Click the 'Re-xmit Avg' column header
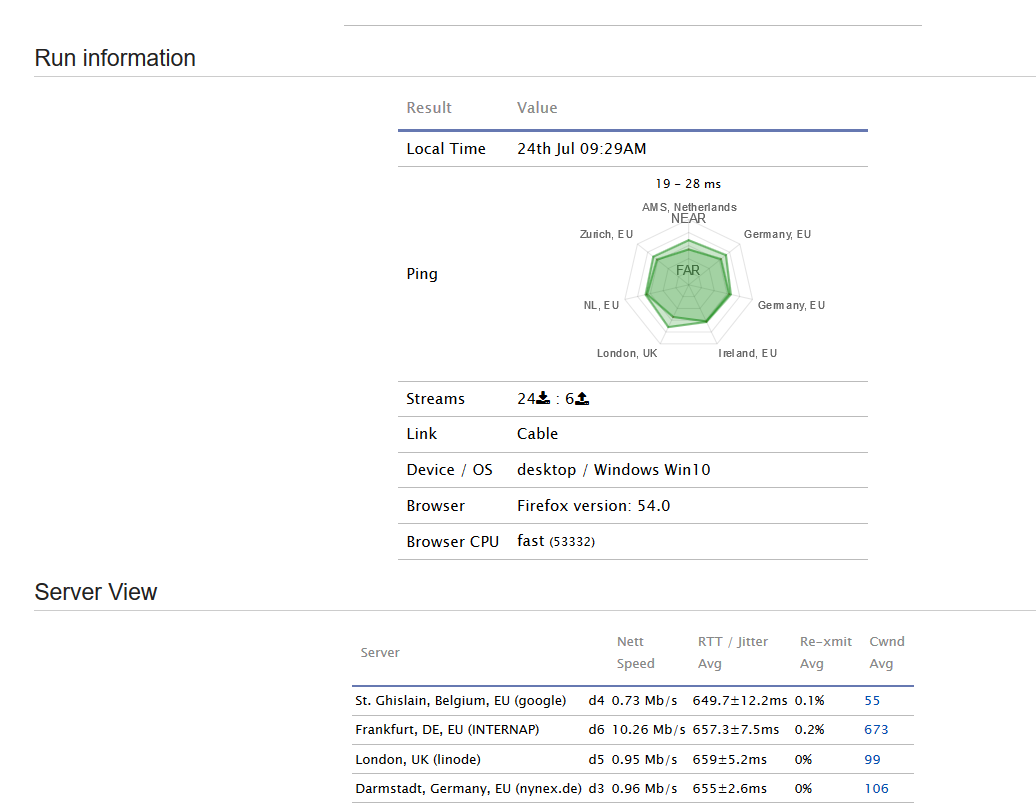 (826, 652)
